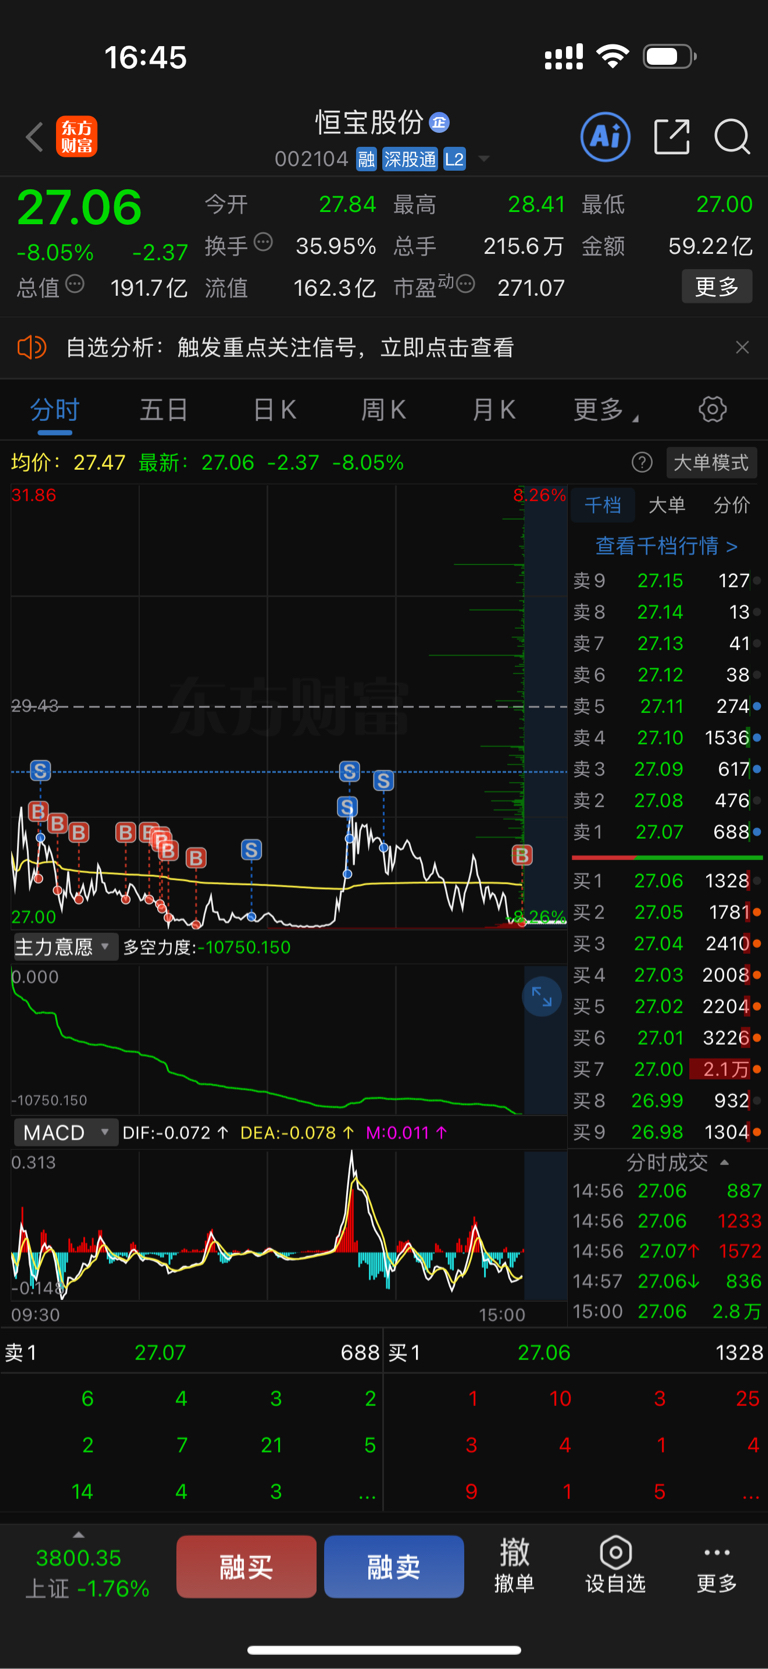768x1669 pixels.
Task: Tap the 卖5 27.11 row
Action: (666, 706)
